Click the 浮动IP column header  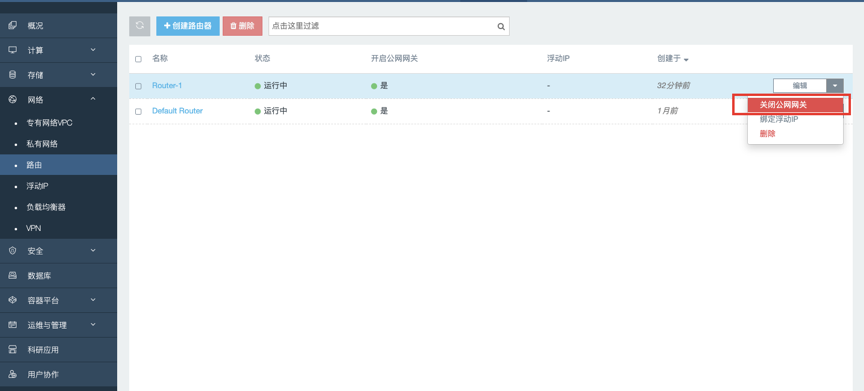[558, 58]
